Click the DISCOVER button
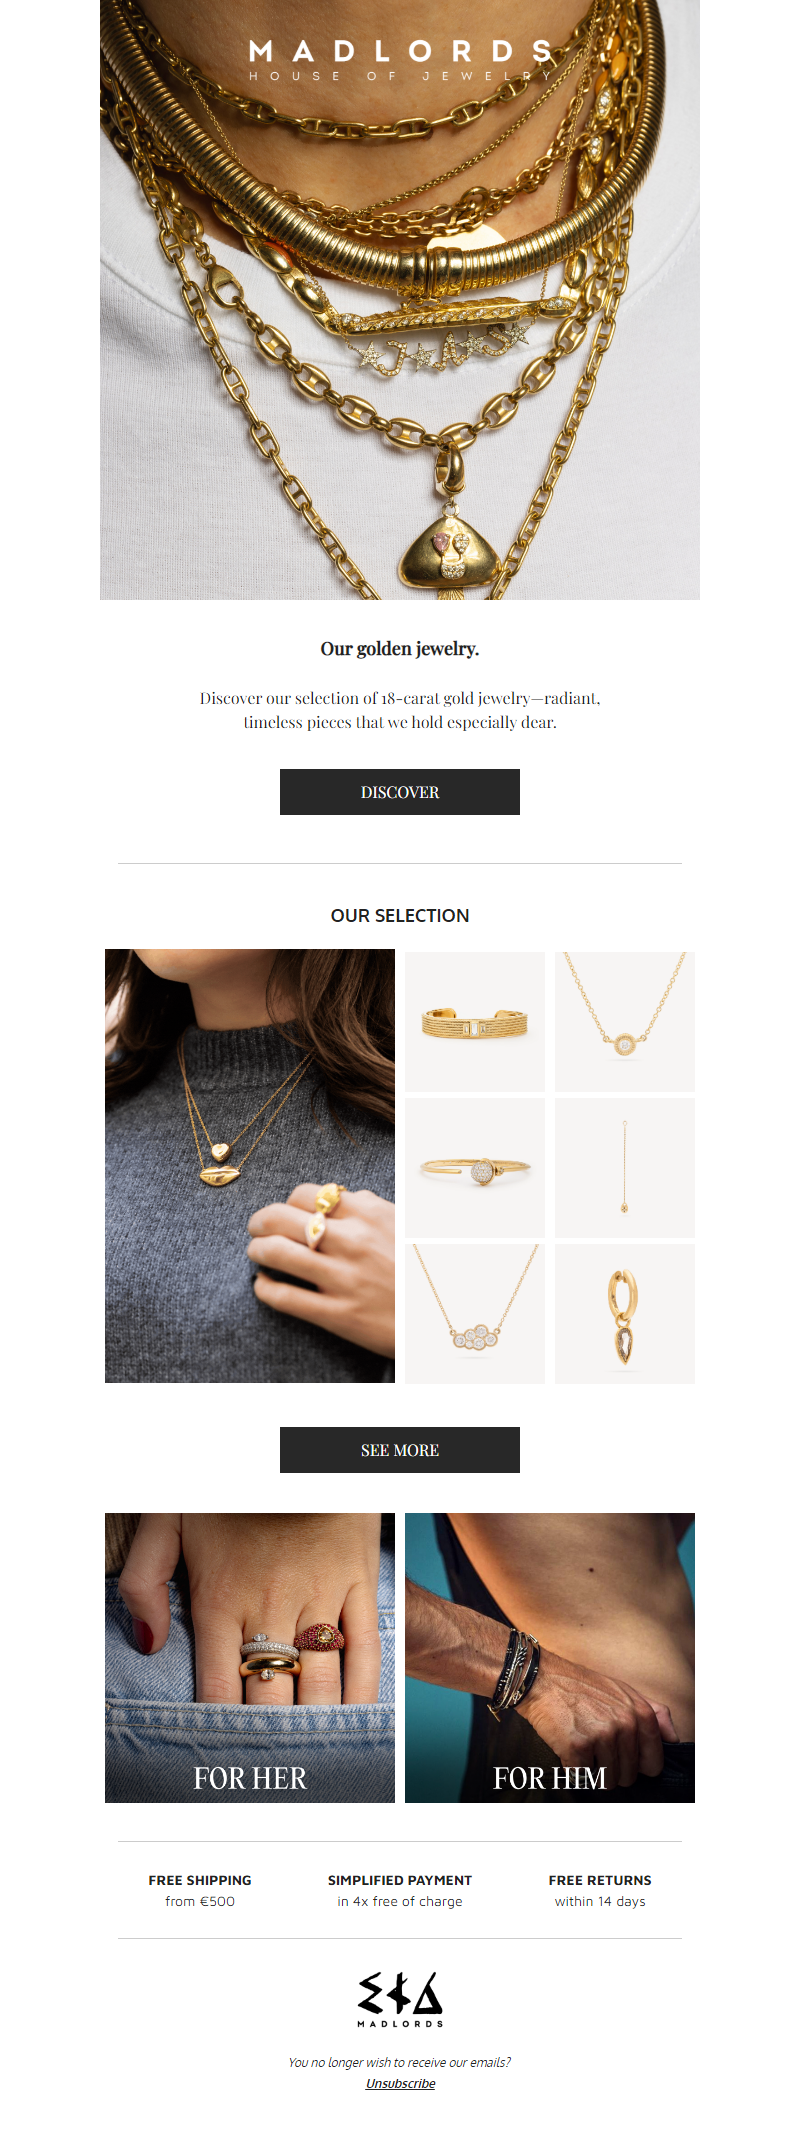The image size is (800, 2140). [x=400, y=792]
